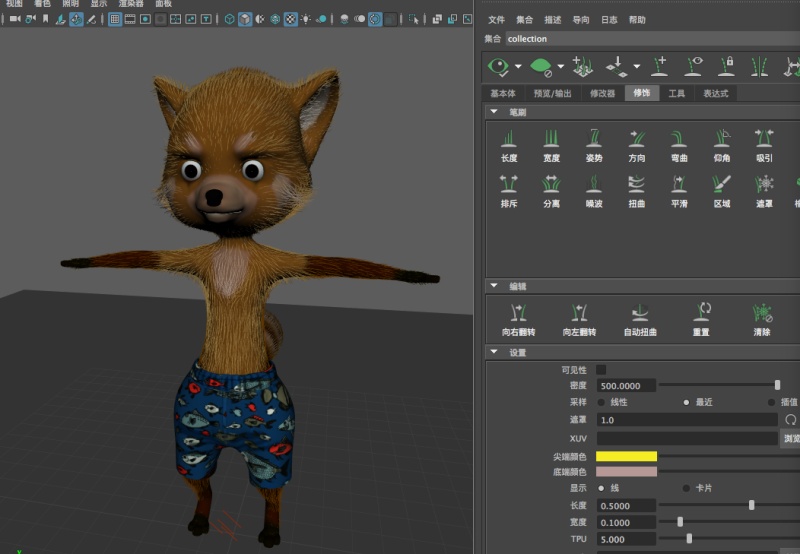Click the XGen update preview eye icon
This screenshot has width=800, height=554.
point(498,67)
